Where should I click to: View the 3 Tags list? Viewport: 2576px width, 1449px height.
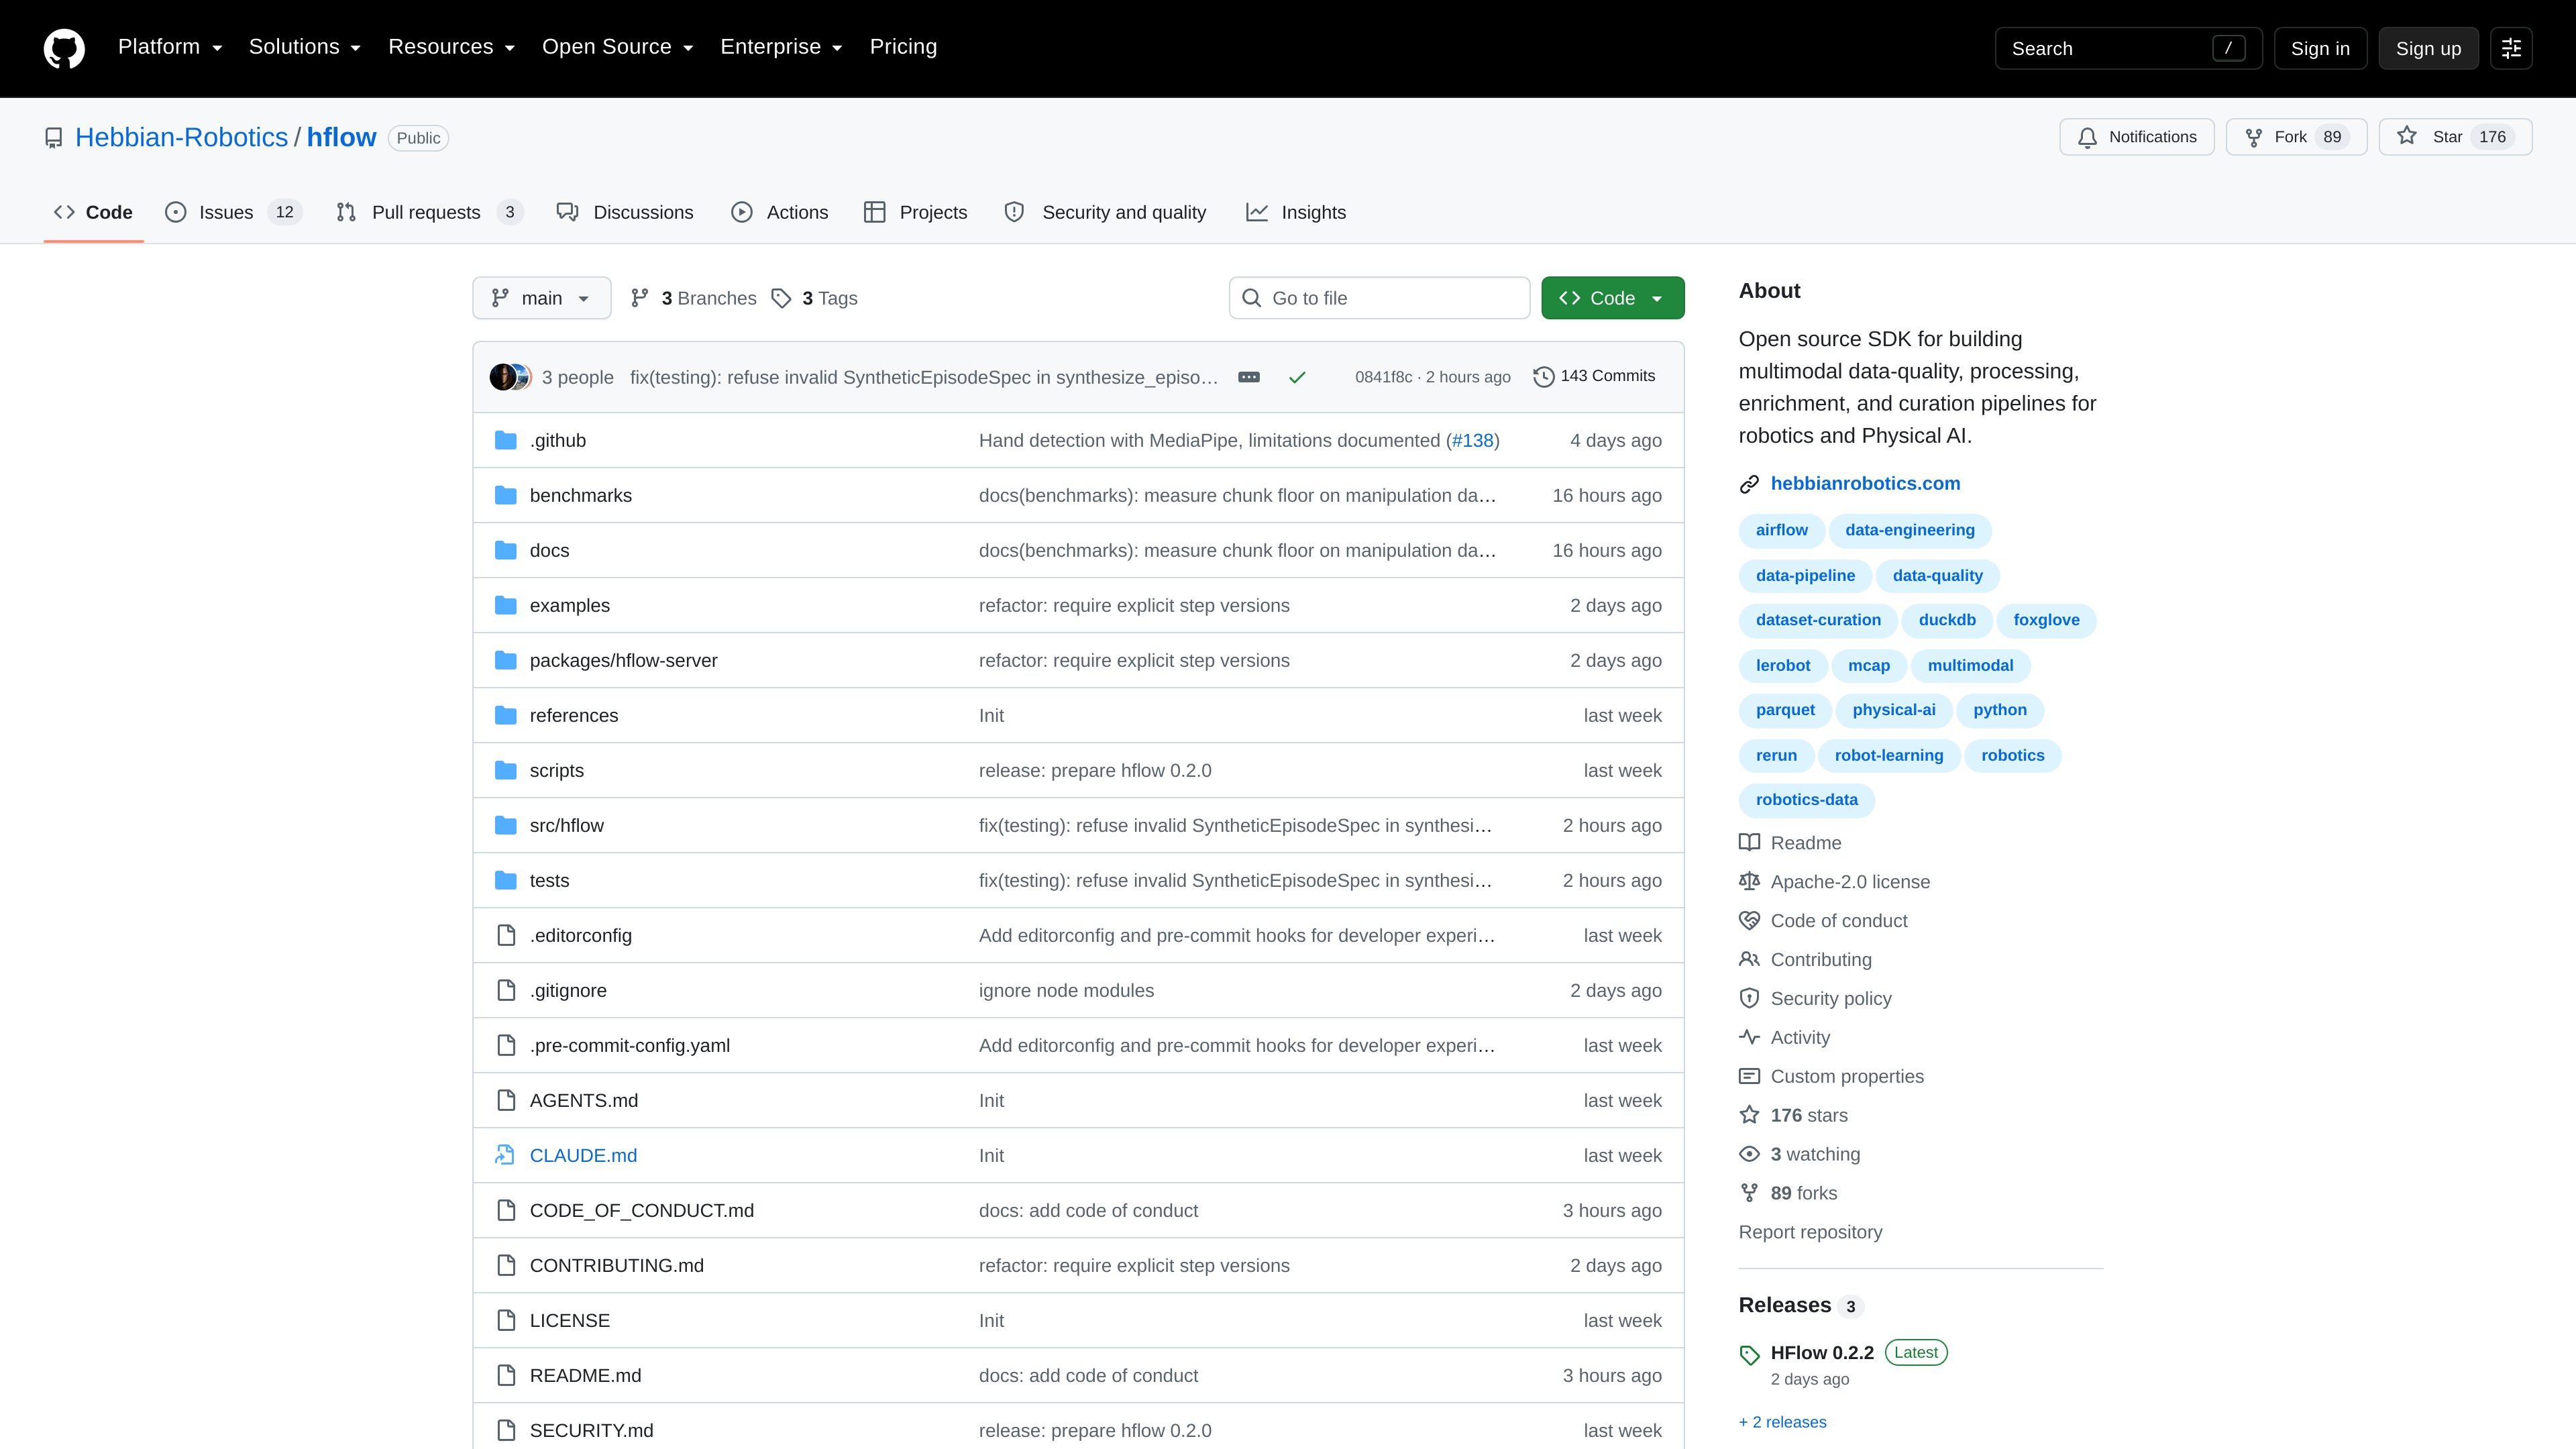point(815,298)
